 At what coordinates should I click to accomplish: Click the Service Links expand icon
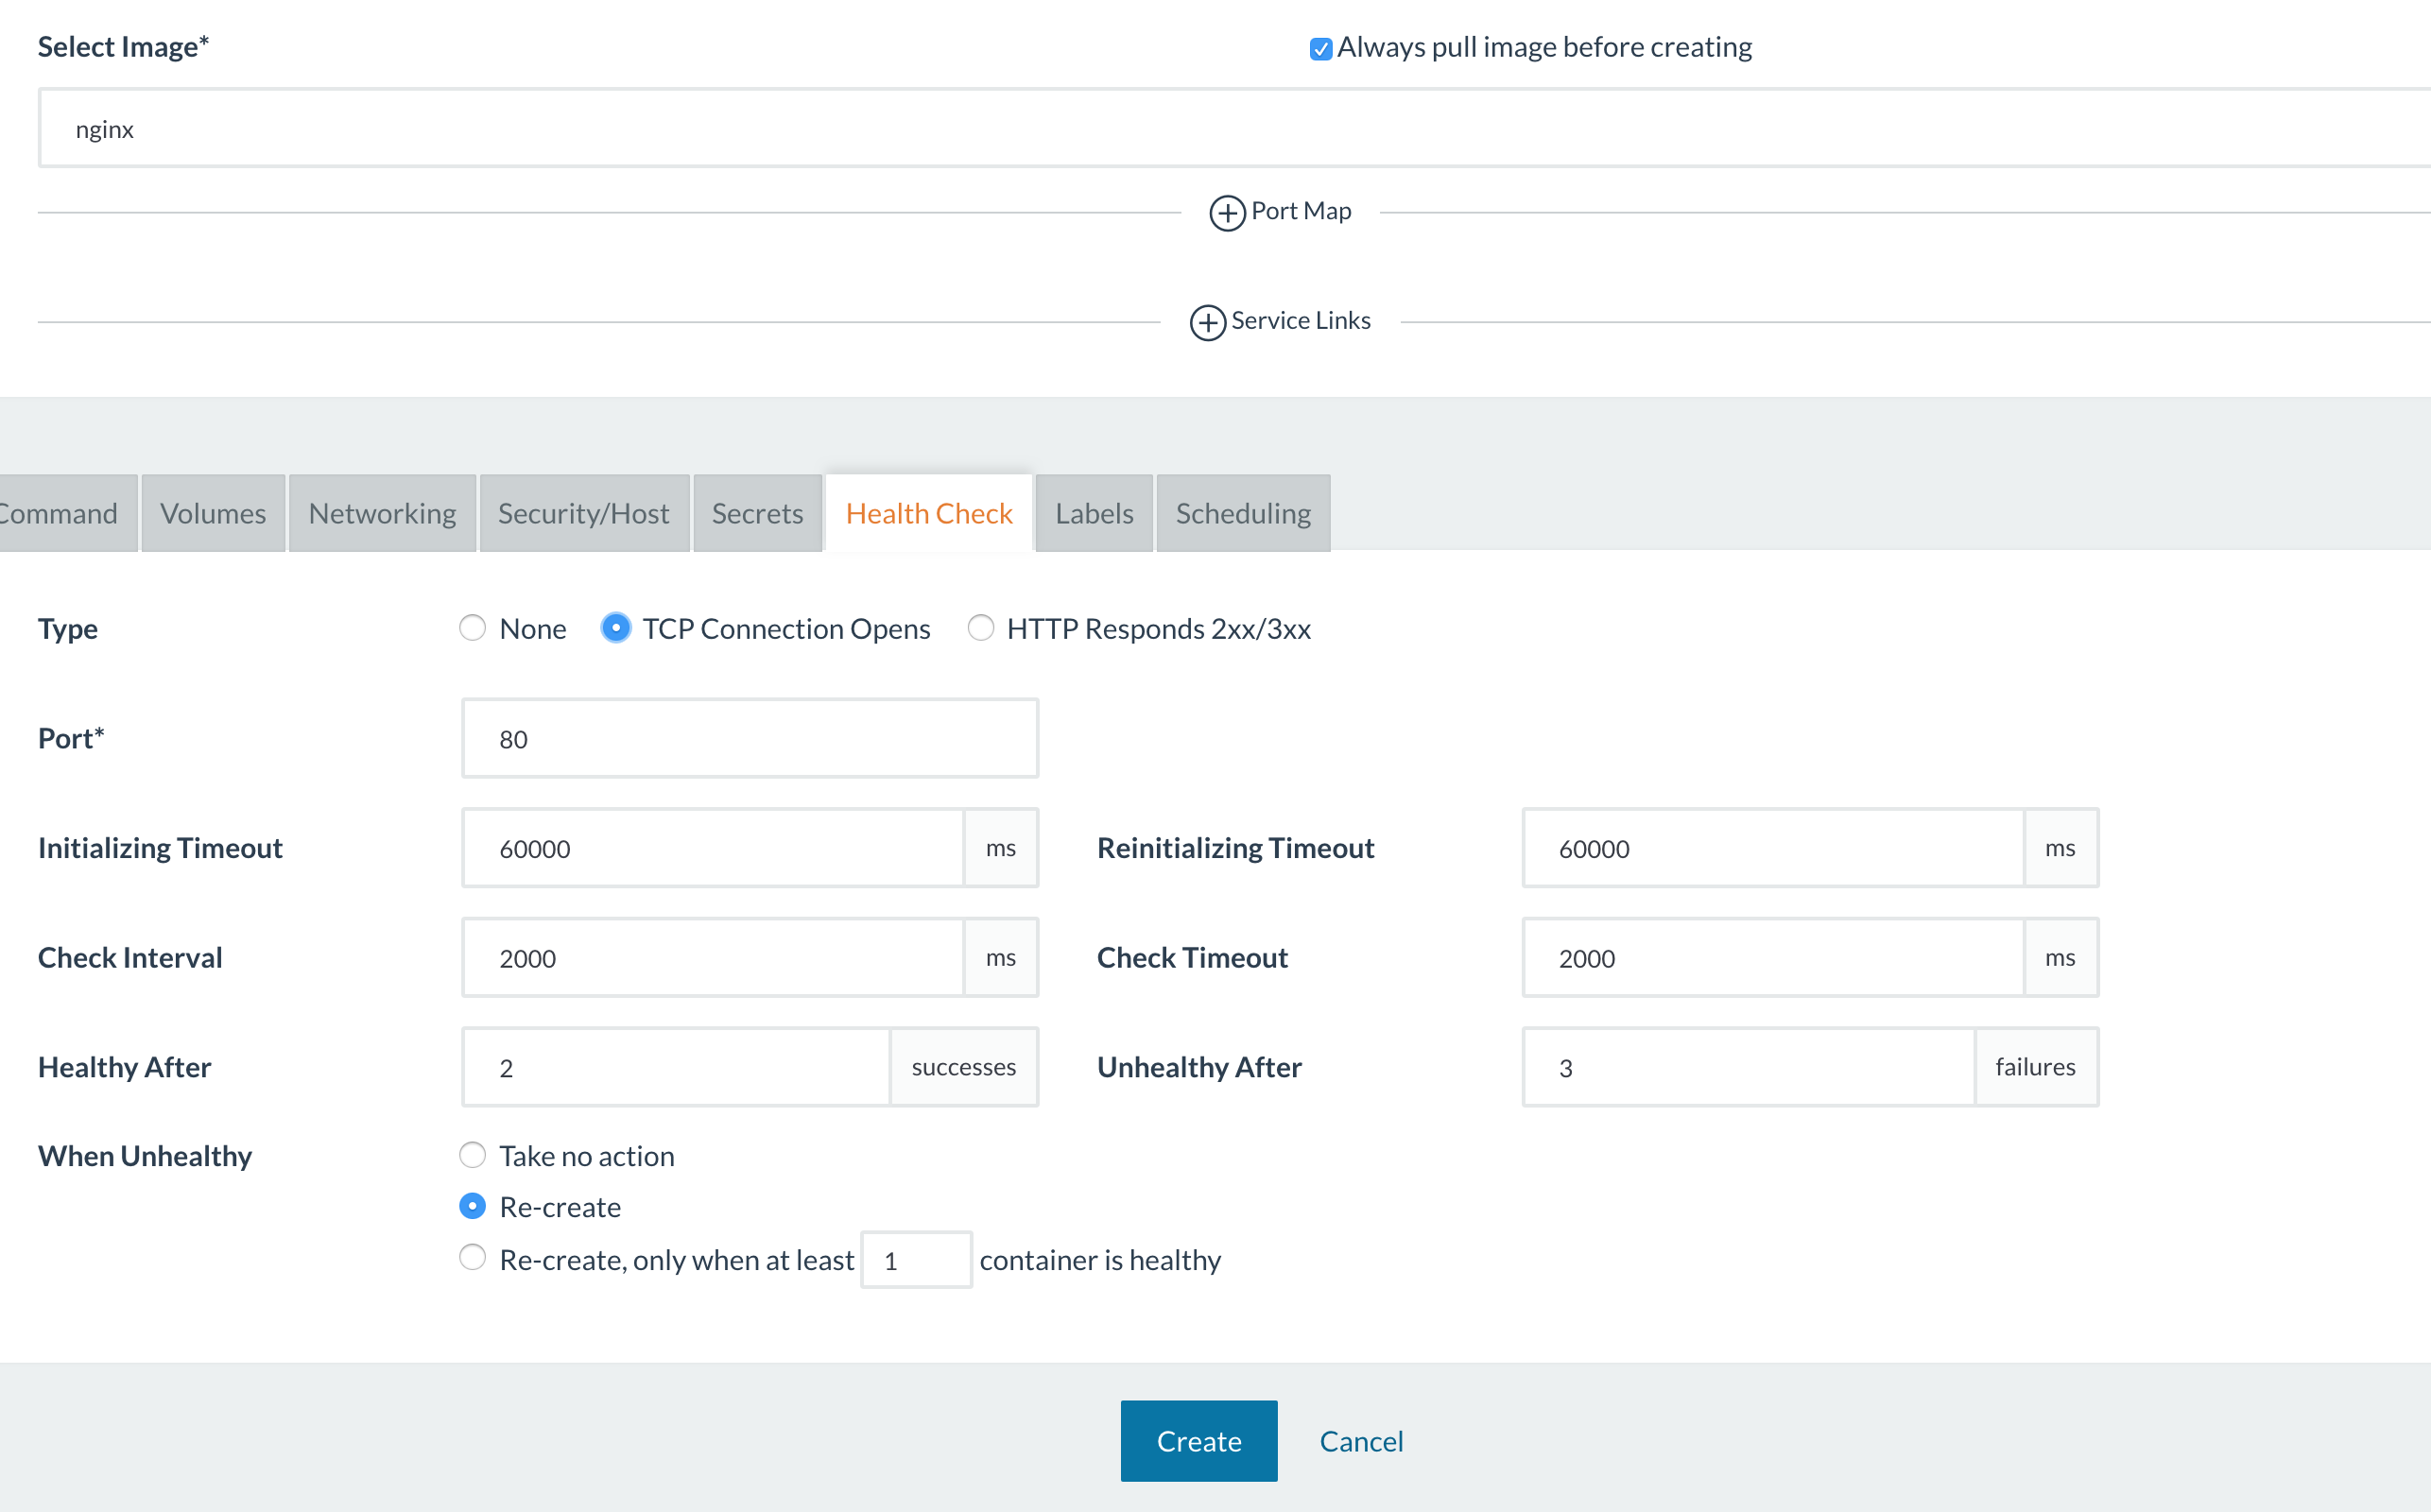pos(1207,320)
